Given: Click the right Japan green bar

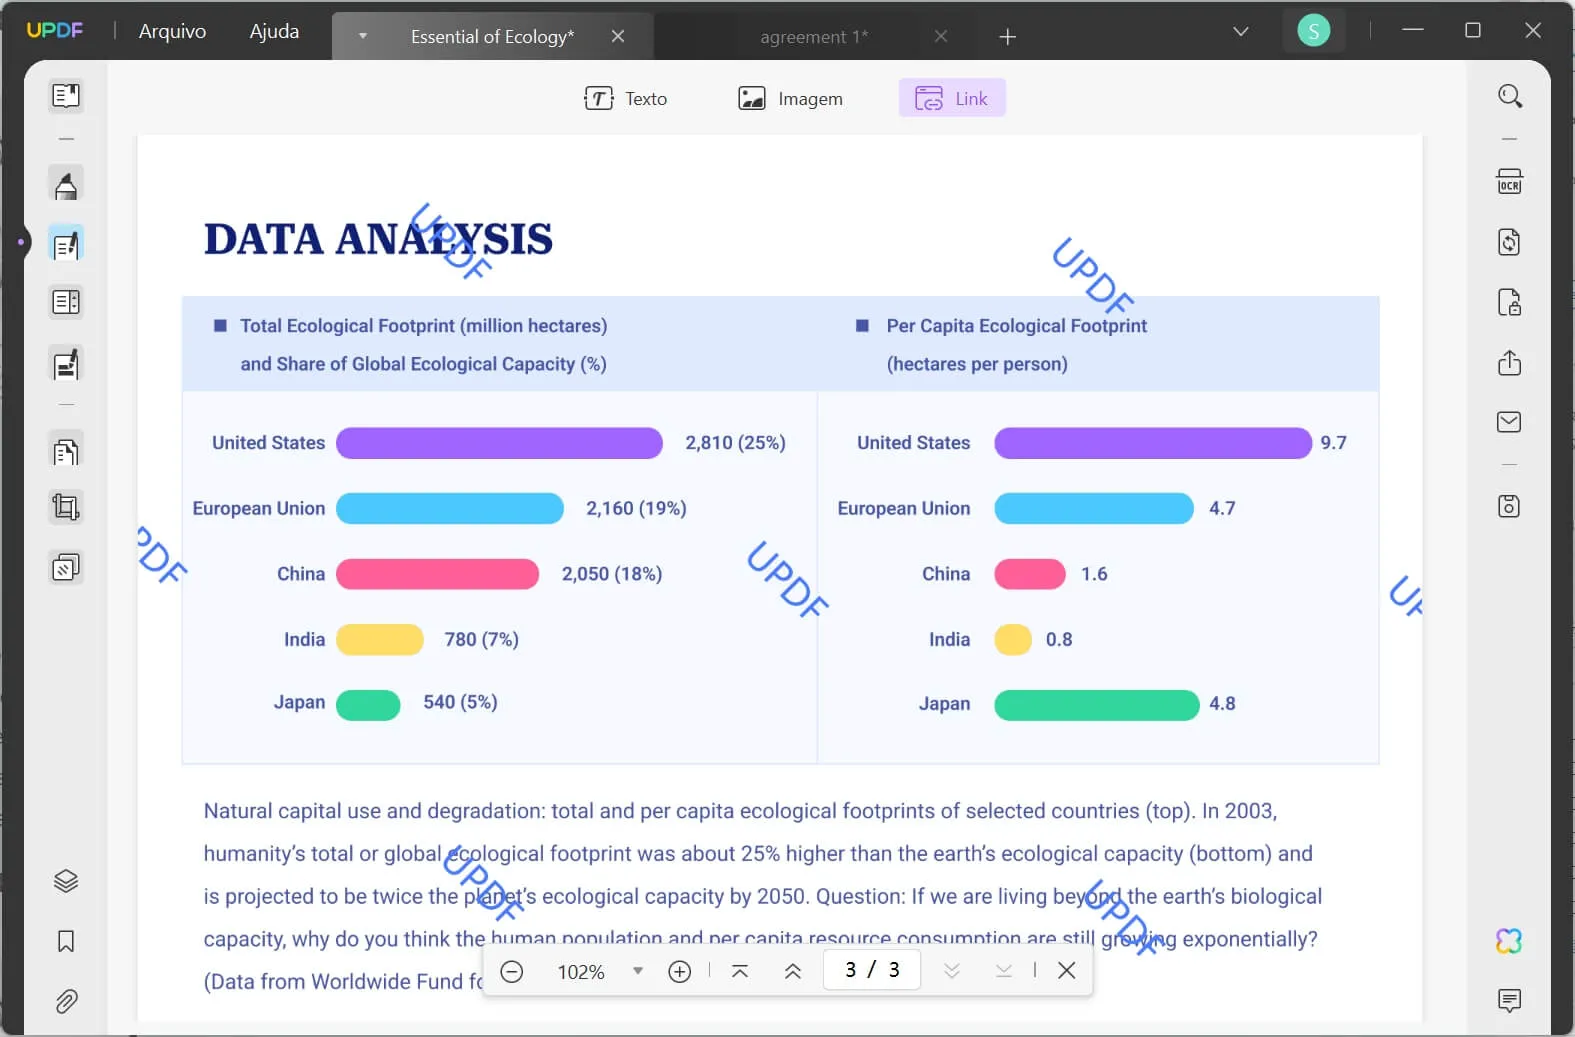Looking at the screenshot, I should (x=1096, y=705).
